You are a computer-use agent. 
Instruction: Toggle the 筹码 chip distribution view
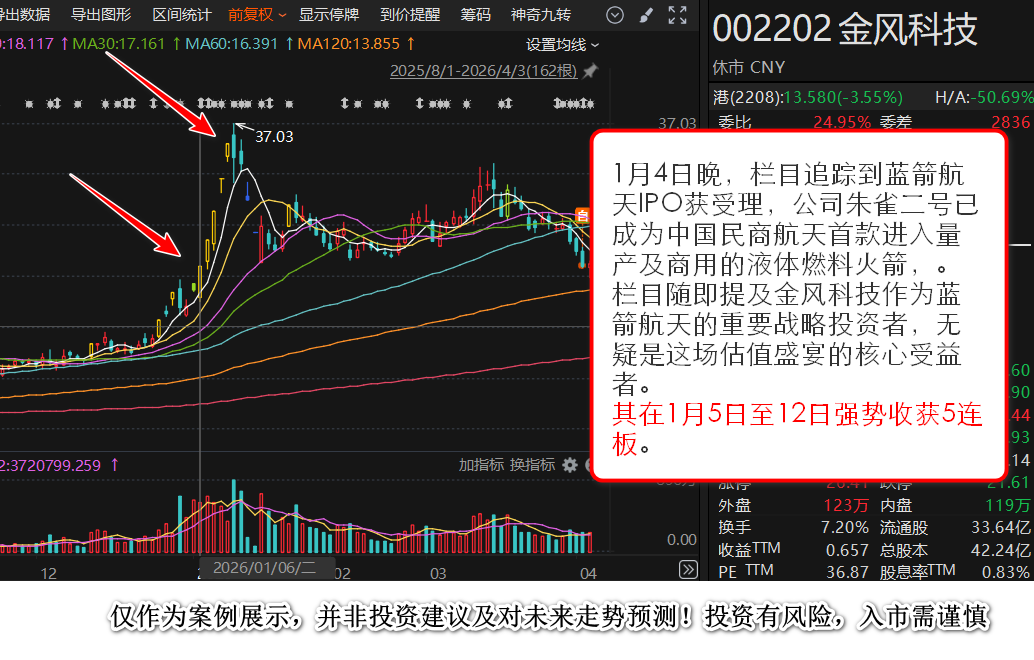[475, 15]
